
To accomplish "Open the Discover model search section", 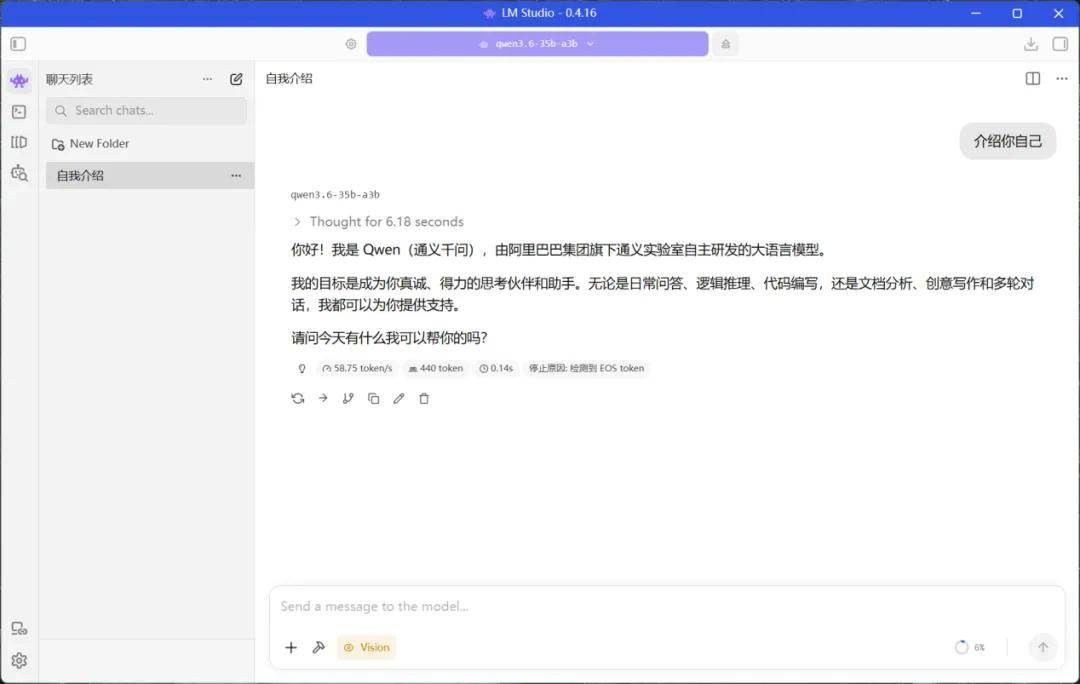I will [x=19, y=173].
